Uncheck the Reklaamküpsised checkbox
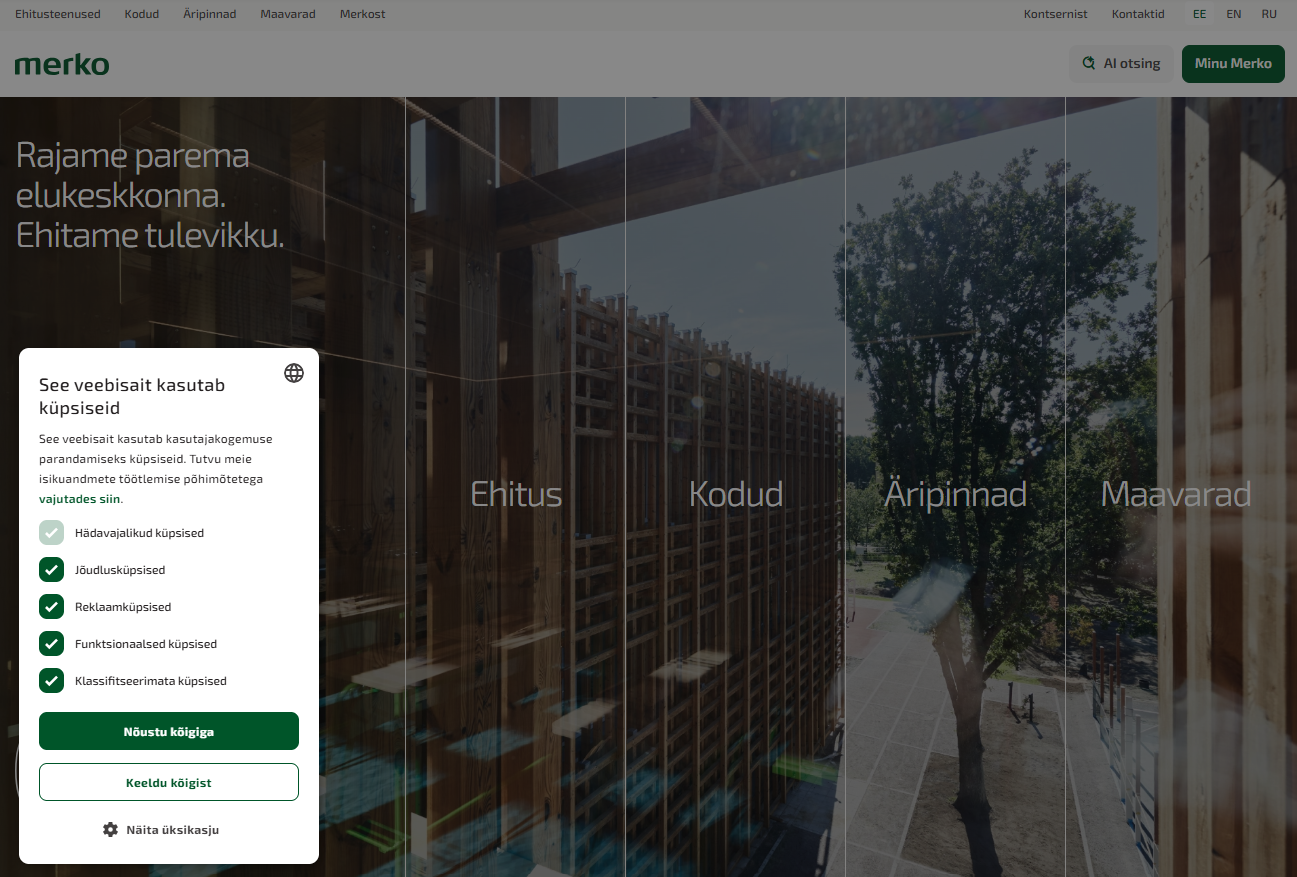This screenshot has height=877, width=1297. click(51, 606)
